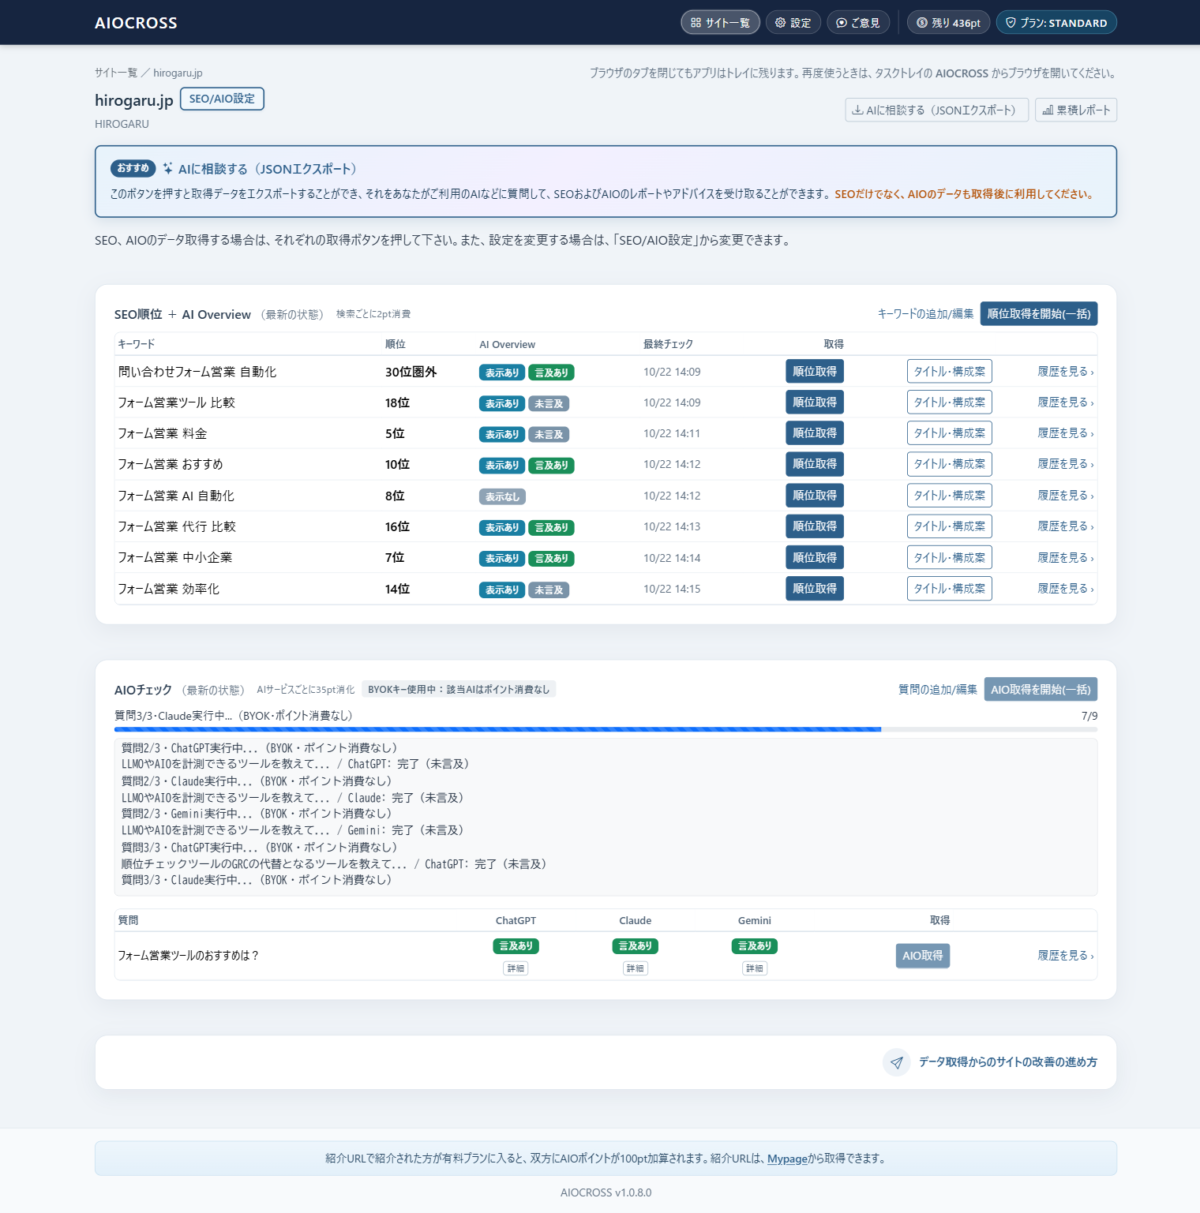Click AIO取得を開始(一括) bulk button

[1040, 690]
